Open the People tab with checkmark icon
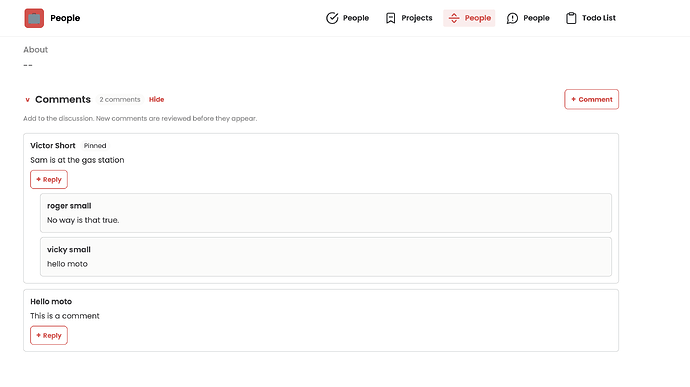The width and height of the screenshot is (690, 387). [x=347, y=18]
